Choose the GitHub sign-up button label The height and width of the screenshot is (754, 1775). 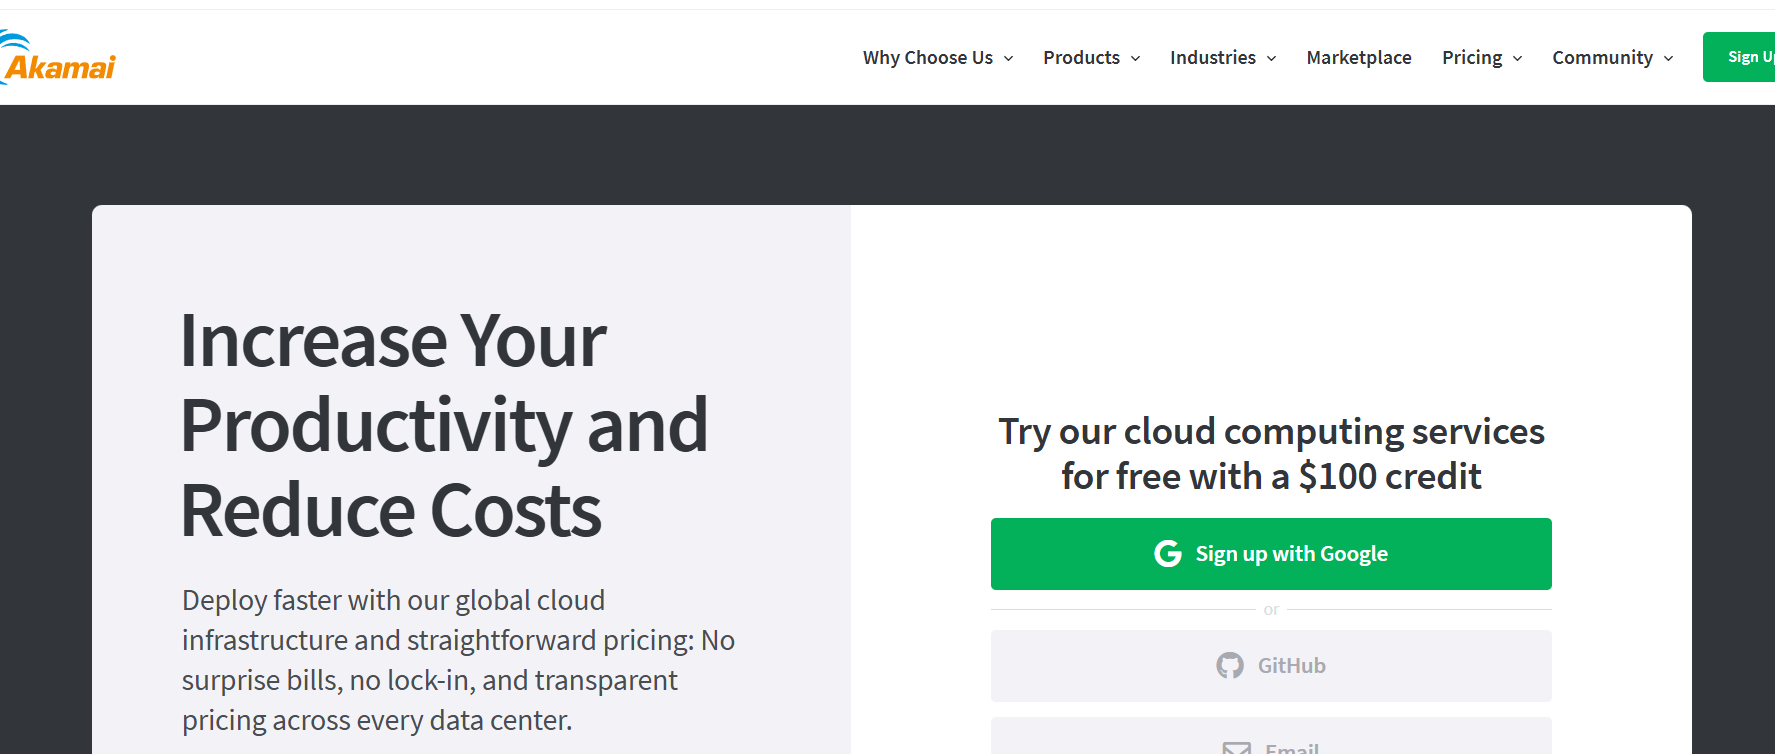(1291, 666)
